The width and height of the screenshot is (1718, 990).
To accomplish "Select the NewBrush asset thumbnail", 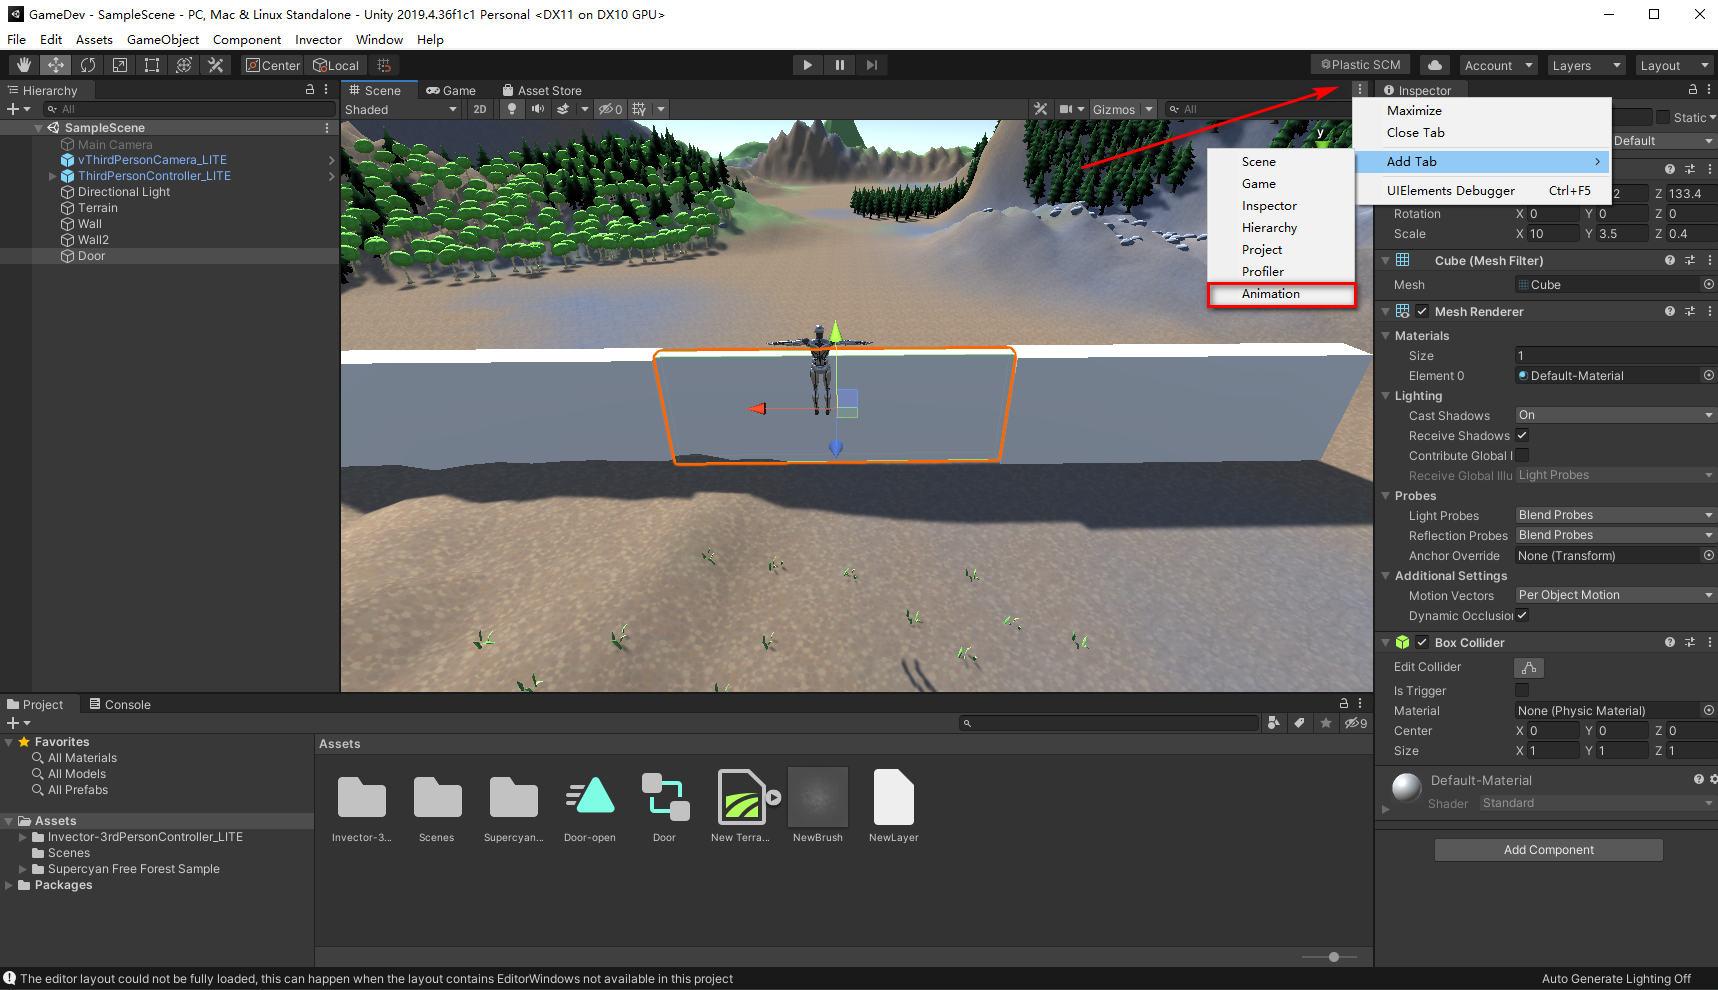I will (818, 798).
